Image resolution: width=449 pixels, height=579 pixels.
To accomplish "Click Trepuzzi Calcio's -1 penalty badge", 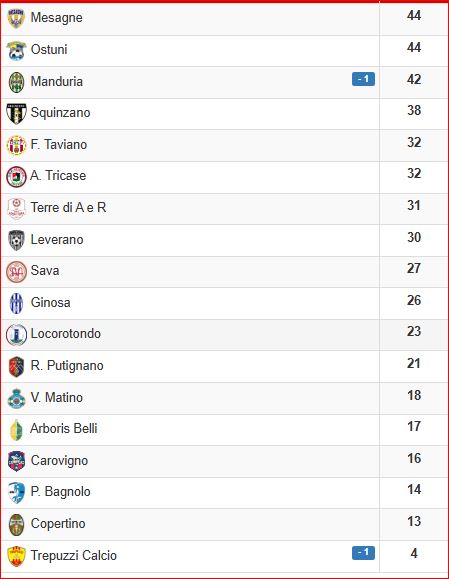I will [363, 553].
